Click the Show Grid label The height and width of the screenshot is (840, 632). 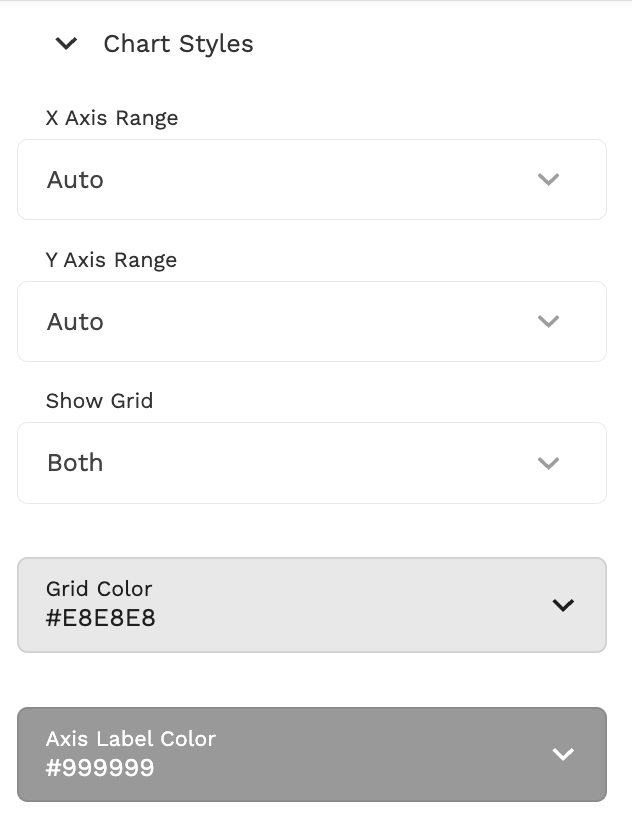point(99,401)
